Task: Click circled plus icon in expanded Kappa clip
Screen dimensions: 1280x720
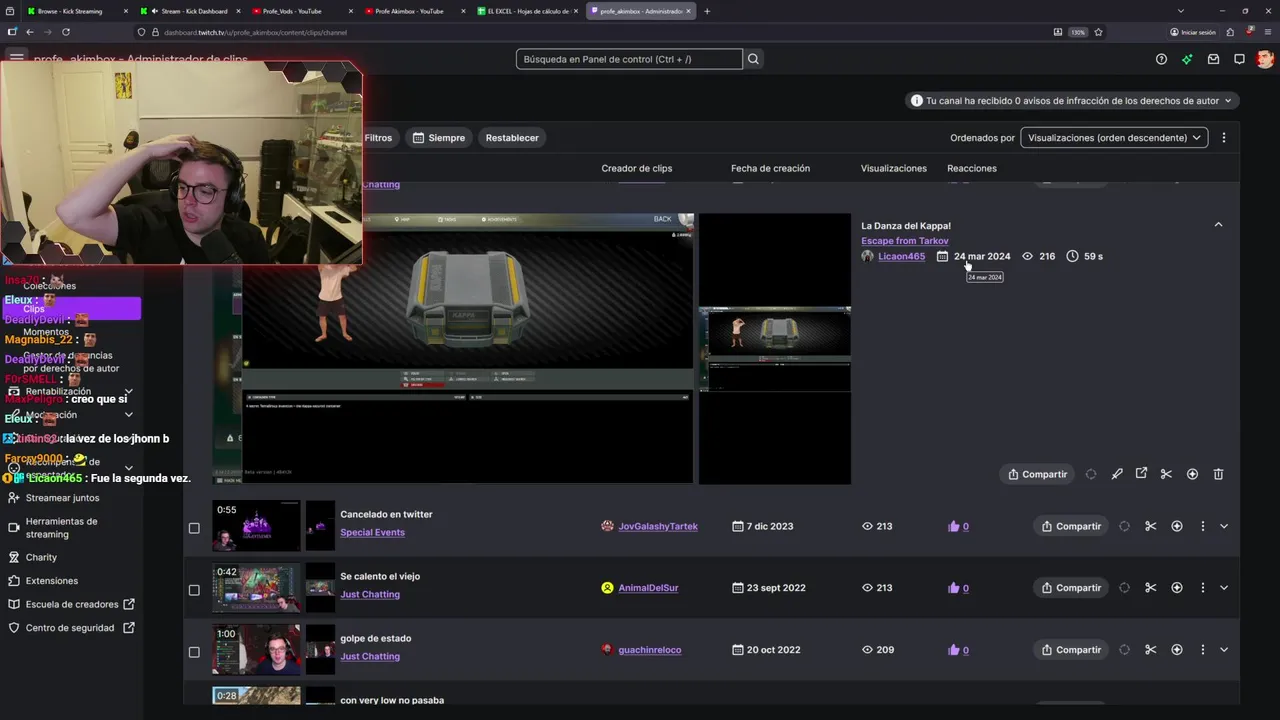Action: 1192,474
